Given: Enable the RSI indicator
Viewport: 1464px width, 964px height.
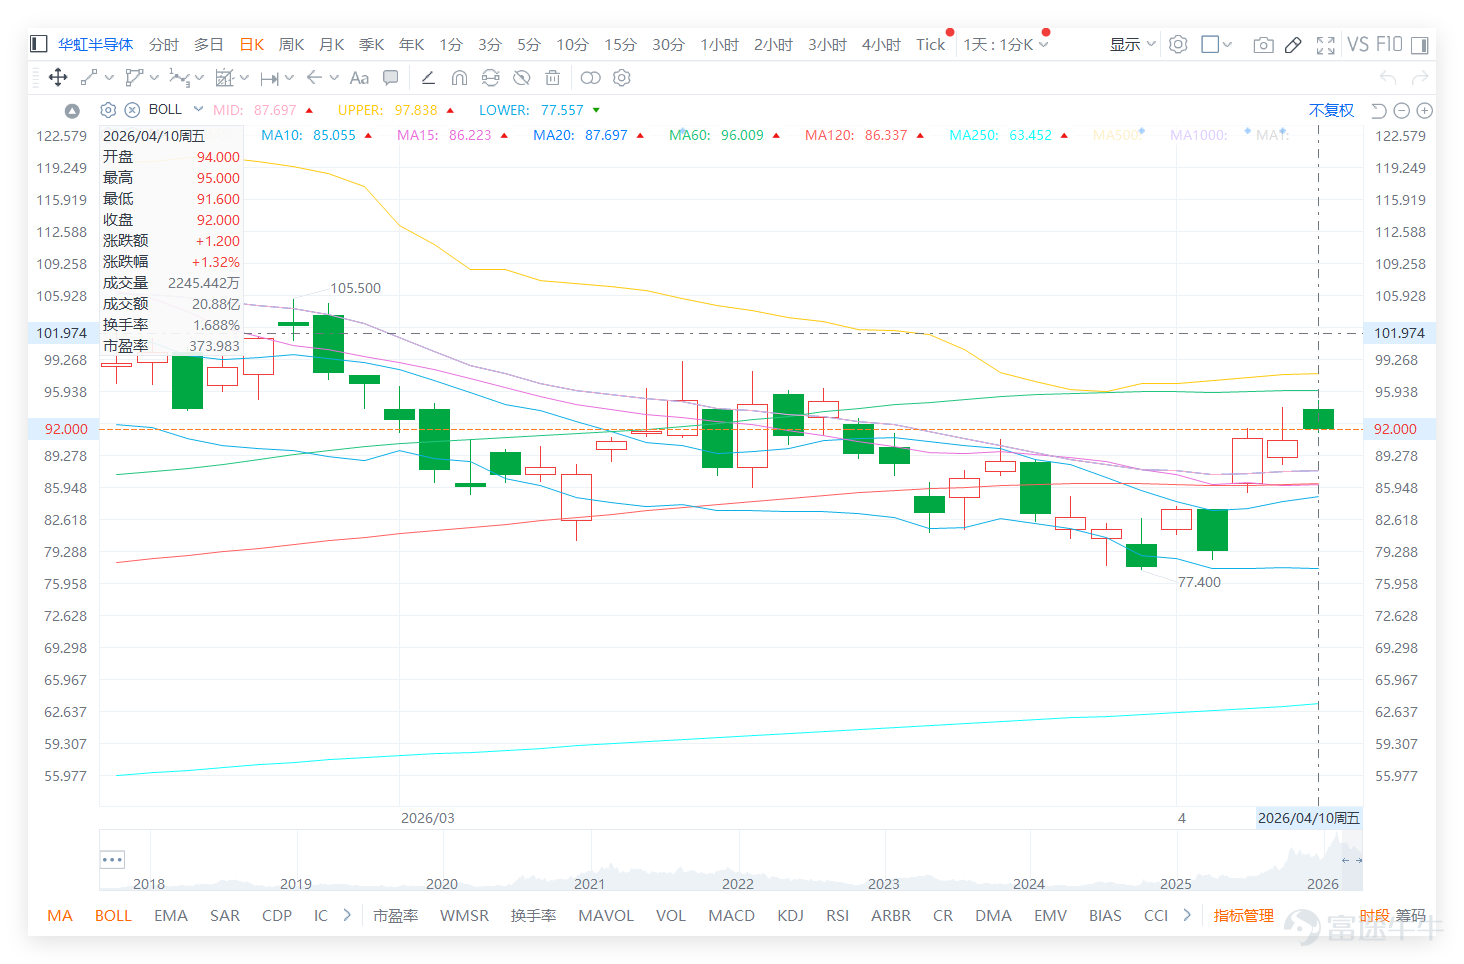Looking at the screenshot, I should click(837, 915).
